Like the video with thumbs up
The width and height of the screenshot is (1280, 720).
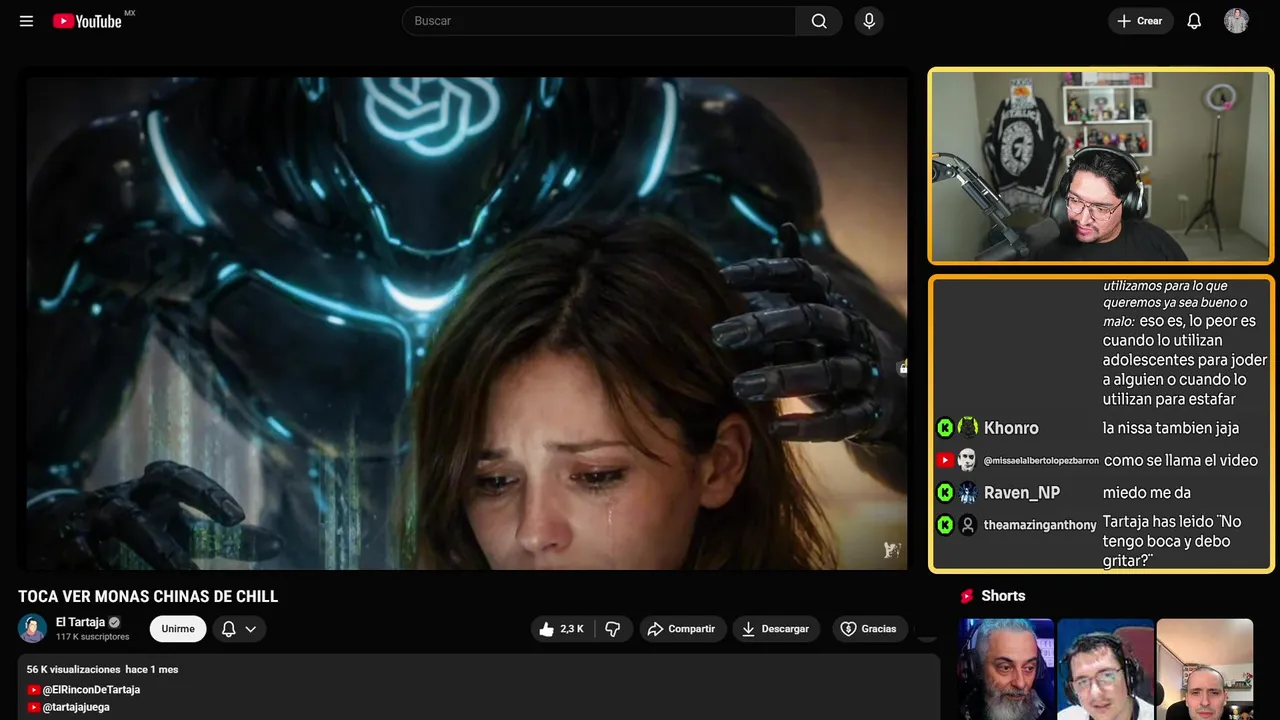pos(561,629)
